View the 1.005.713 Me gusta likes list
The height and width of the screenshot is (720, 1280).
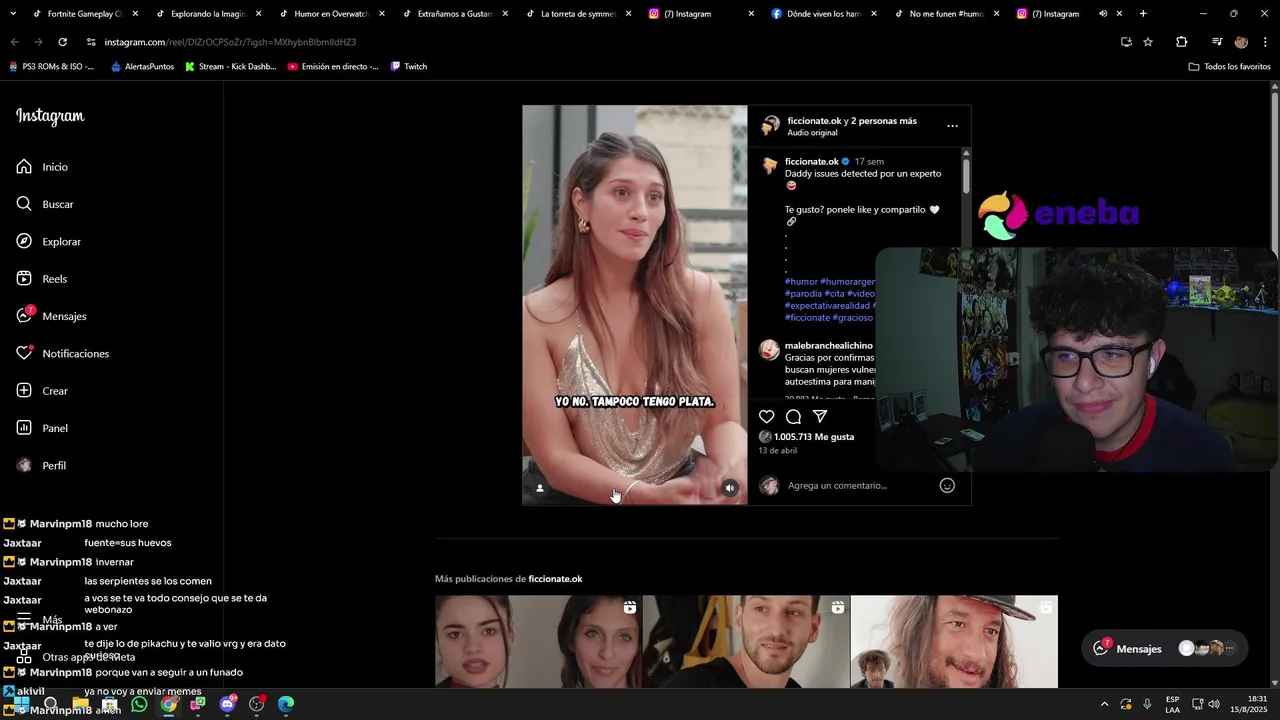coord(814,437)
